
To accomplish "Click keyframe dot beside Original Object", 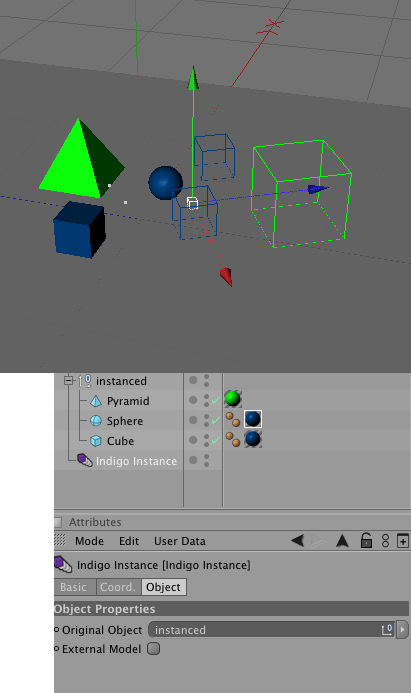I will point(57,630).
